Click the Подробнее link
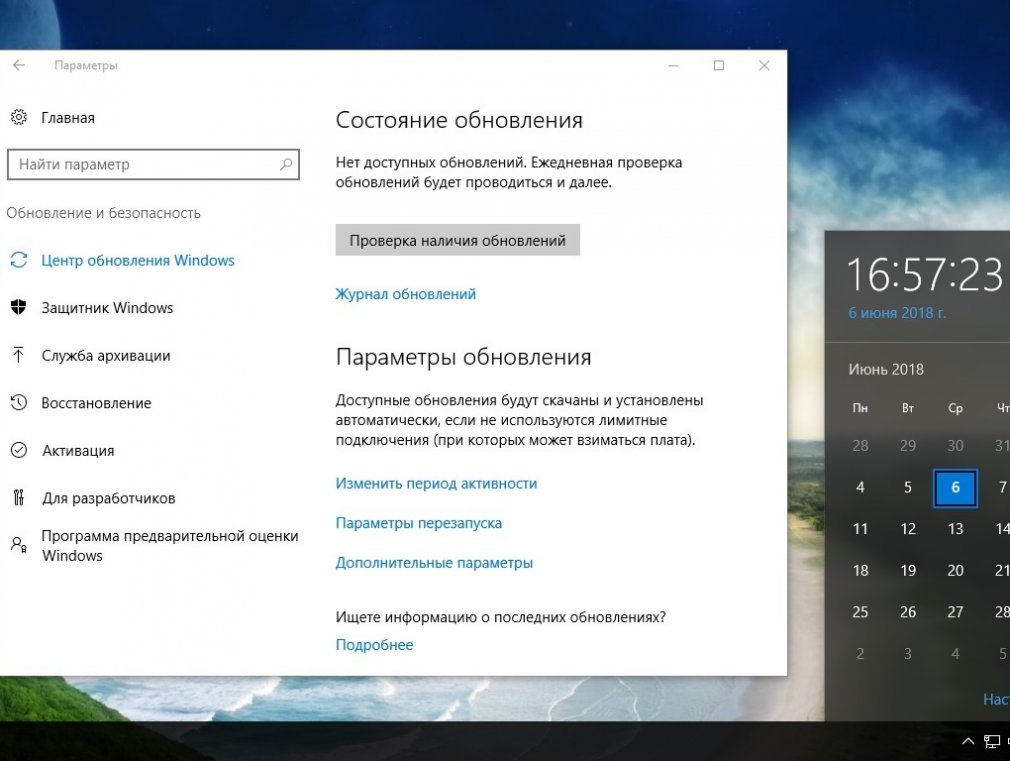The image size is (1010, 761). (x=374, y=645)
